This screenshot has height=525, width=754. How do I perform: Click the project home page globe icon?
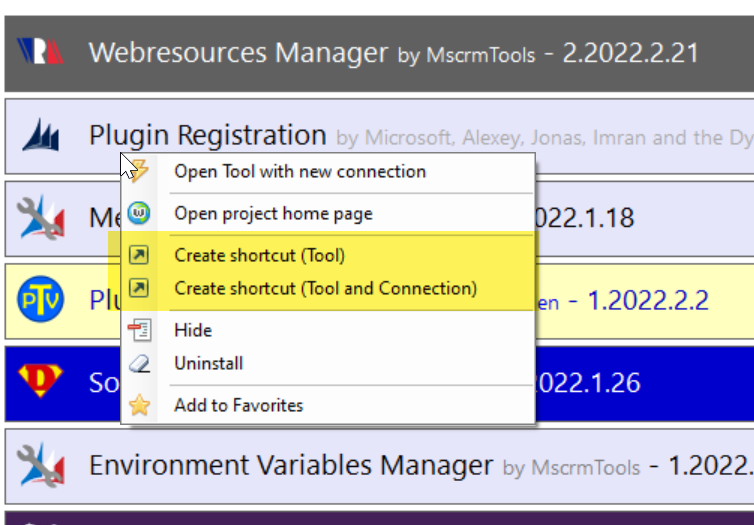point(141,213)
